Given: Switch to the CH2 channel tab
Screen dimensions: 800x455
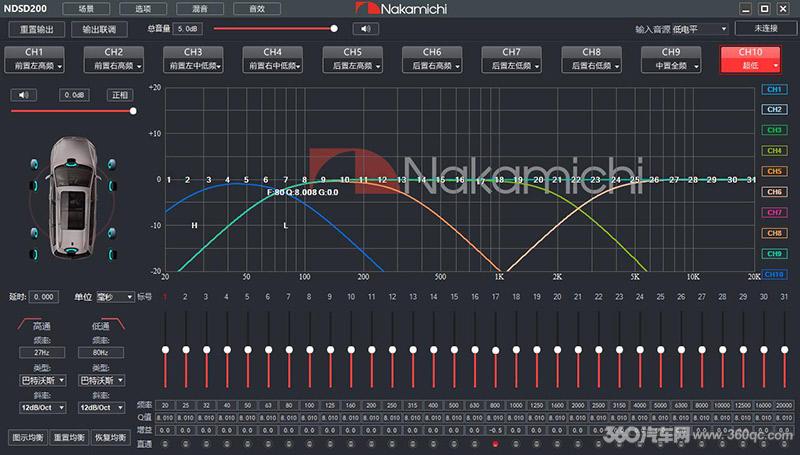Looking at the screenshot, I should (113, 52).
